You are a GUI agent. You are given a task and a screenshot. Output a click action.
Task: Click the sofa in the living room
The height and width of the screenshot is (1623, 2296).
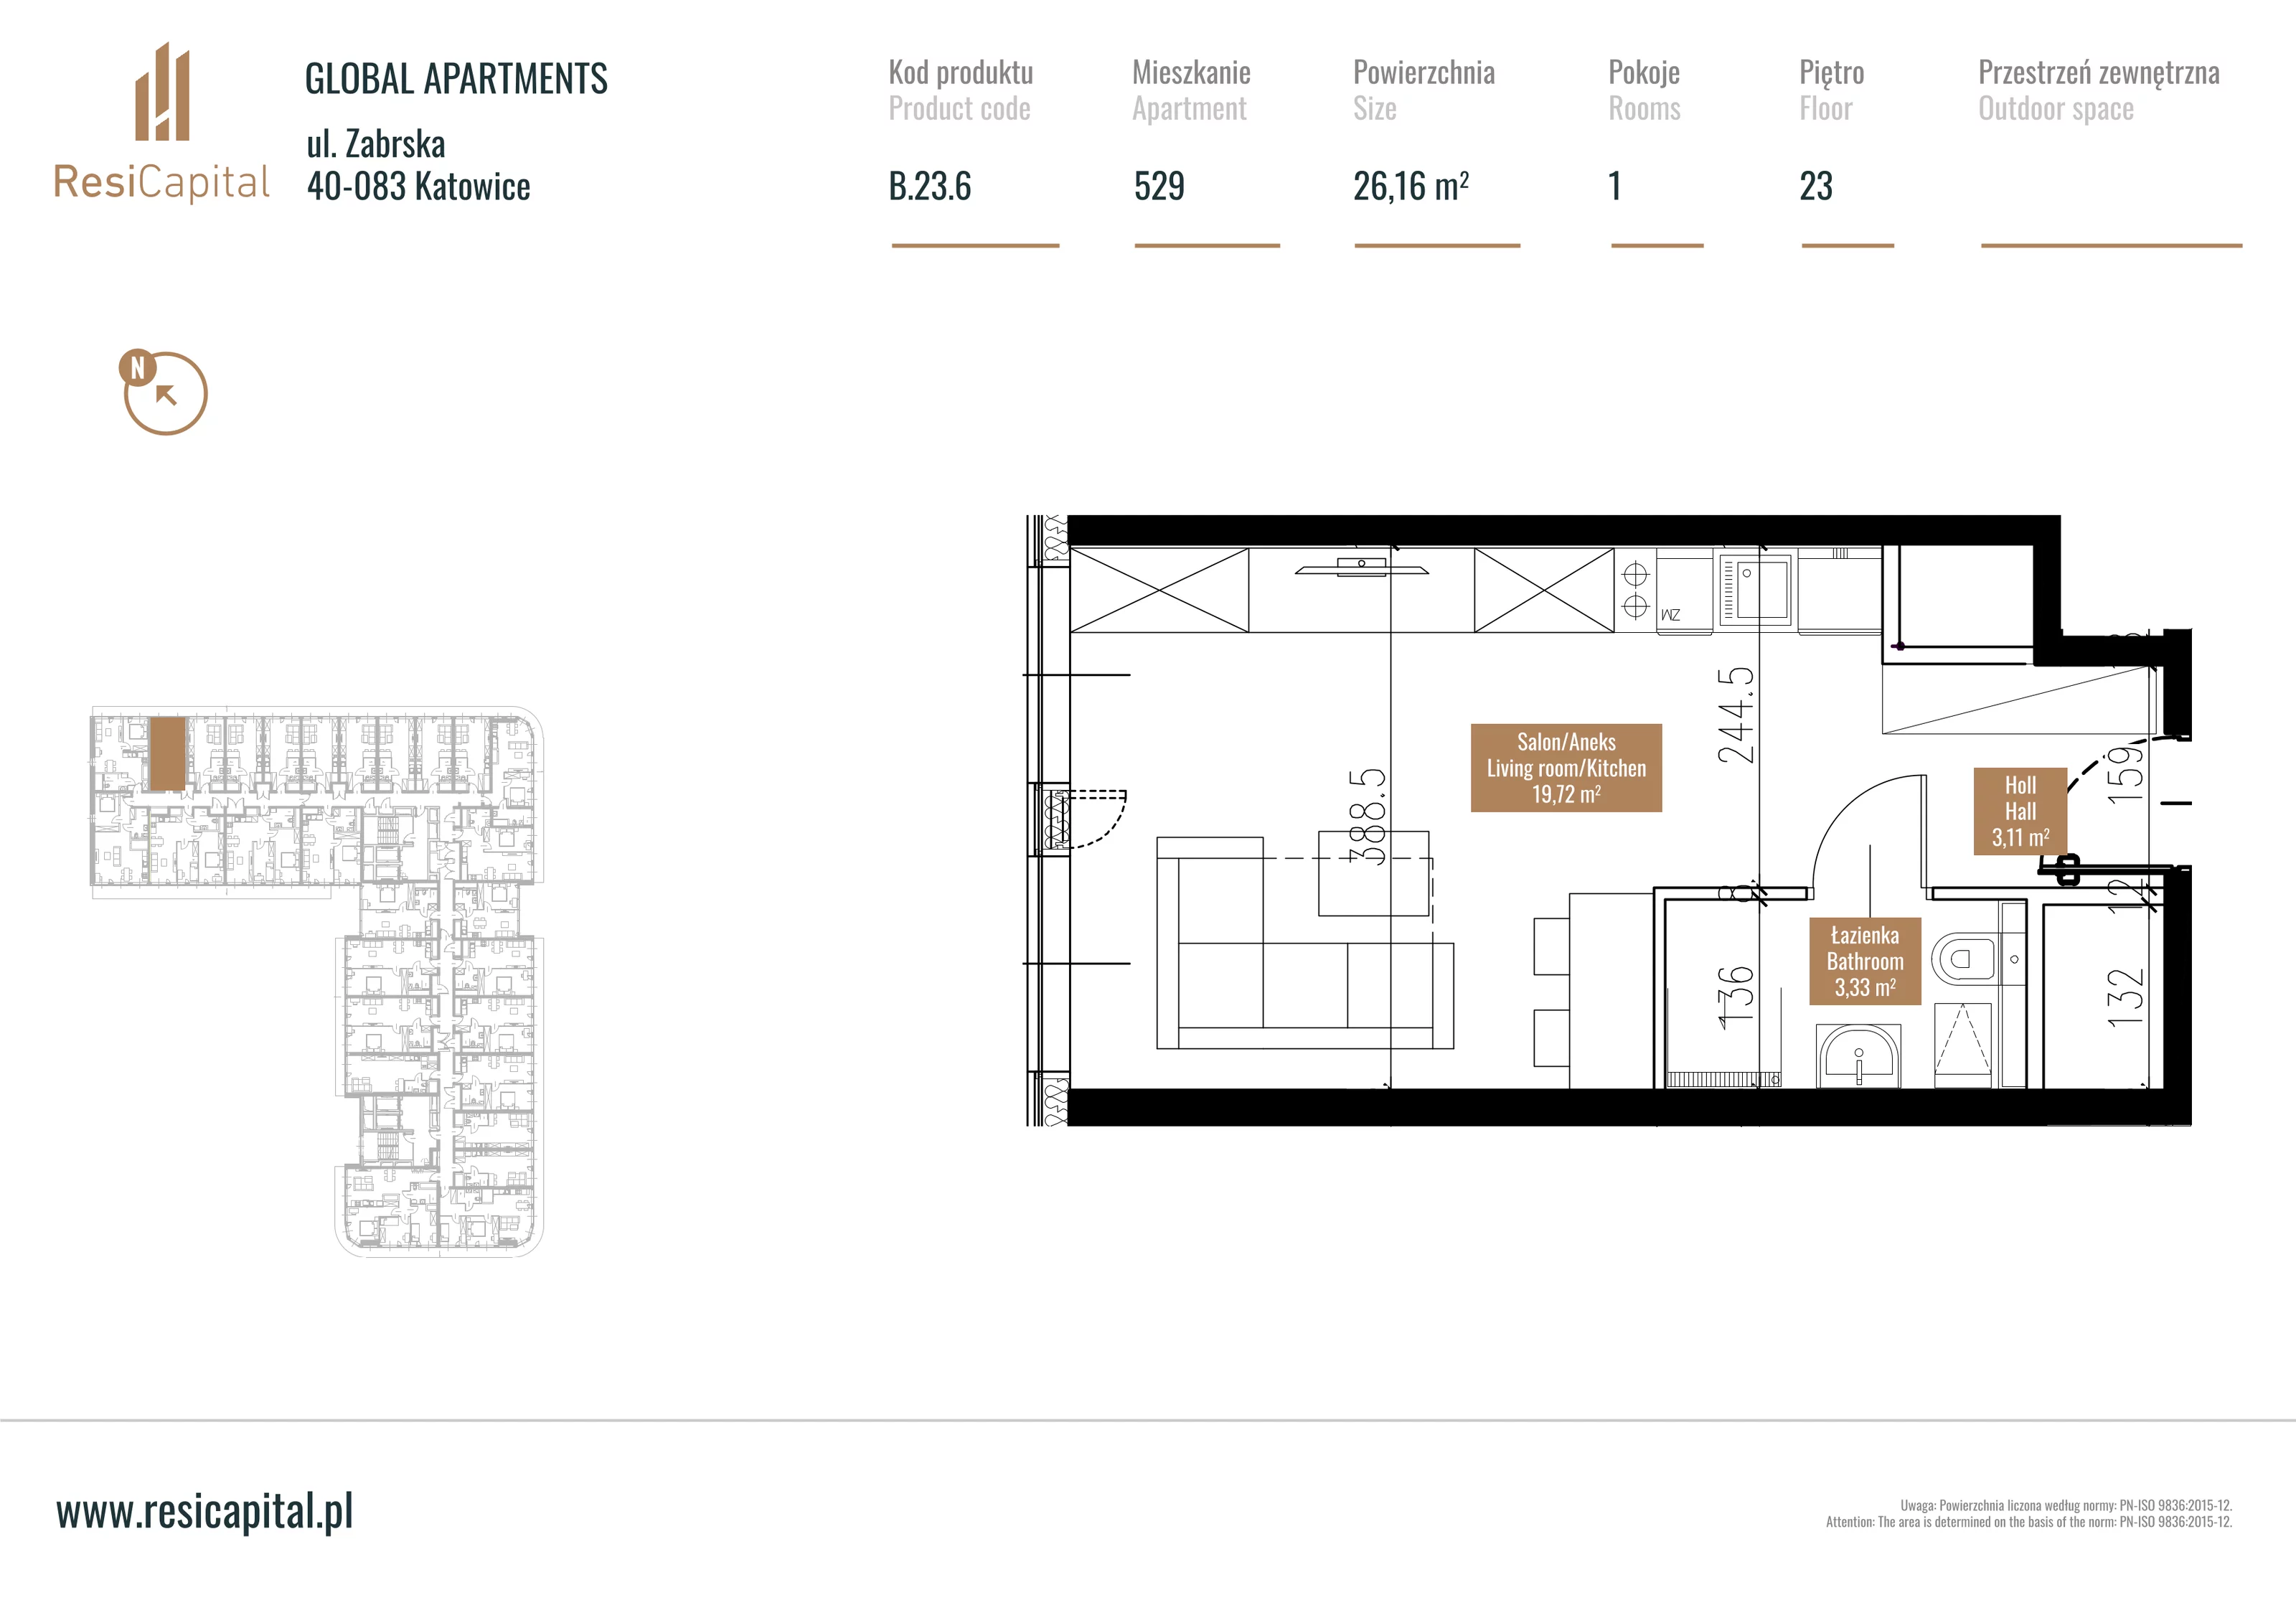click(1305, 943)
